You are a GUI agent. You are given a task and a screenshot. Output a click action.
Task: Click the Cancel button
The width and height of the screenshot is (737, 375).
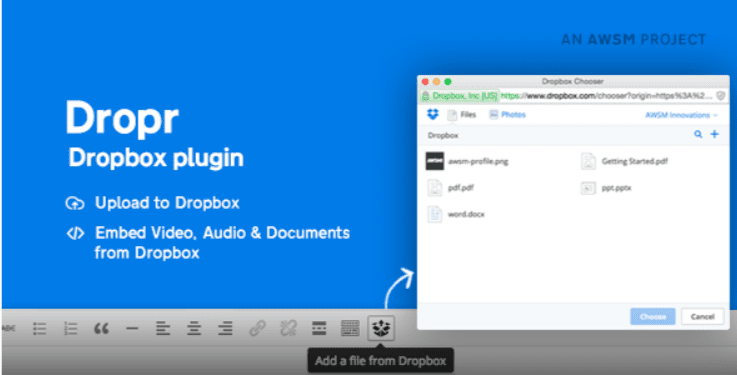click(x=702, y=317)
